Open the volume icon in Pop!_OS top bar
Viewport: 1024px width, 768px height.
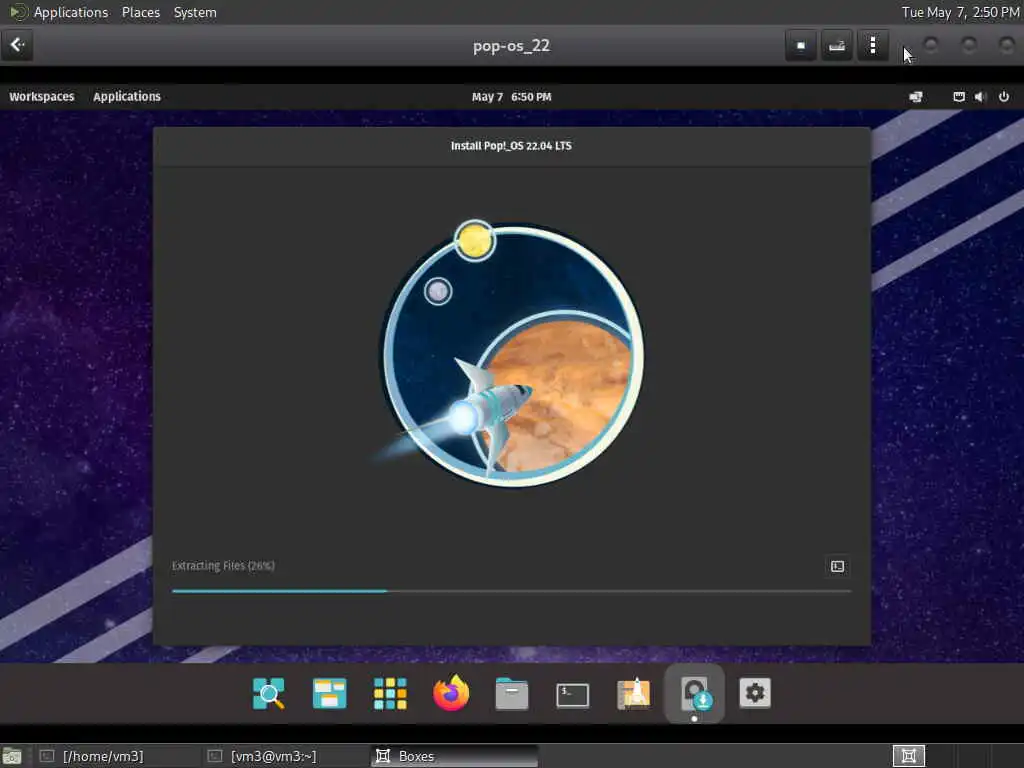(x=980, y=97)
